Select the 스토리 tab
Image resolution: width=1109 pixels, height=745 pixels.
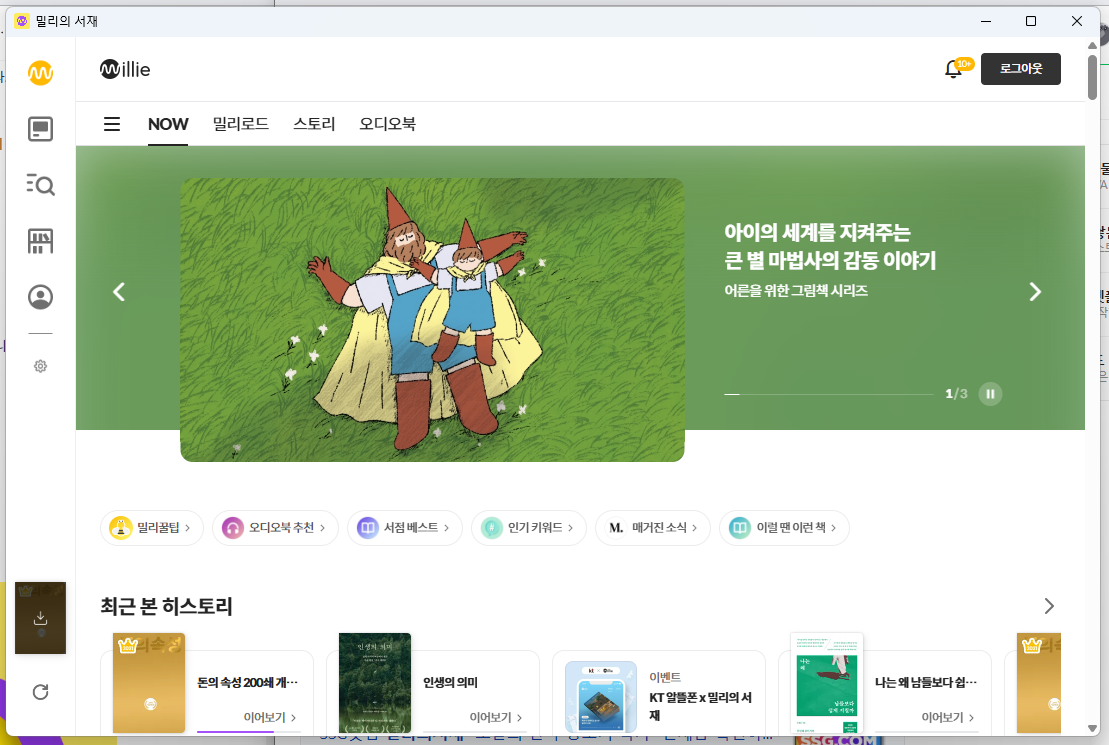coord(314,124)
